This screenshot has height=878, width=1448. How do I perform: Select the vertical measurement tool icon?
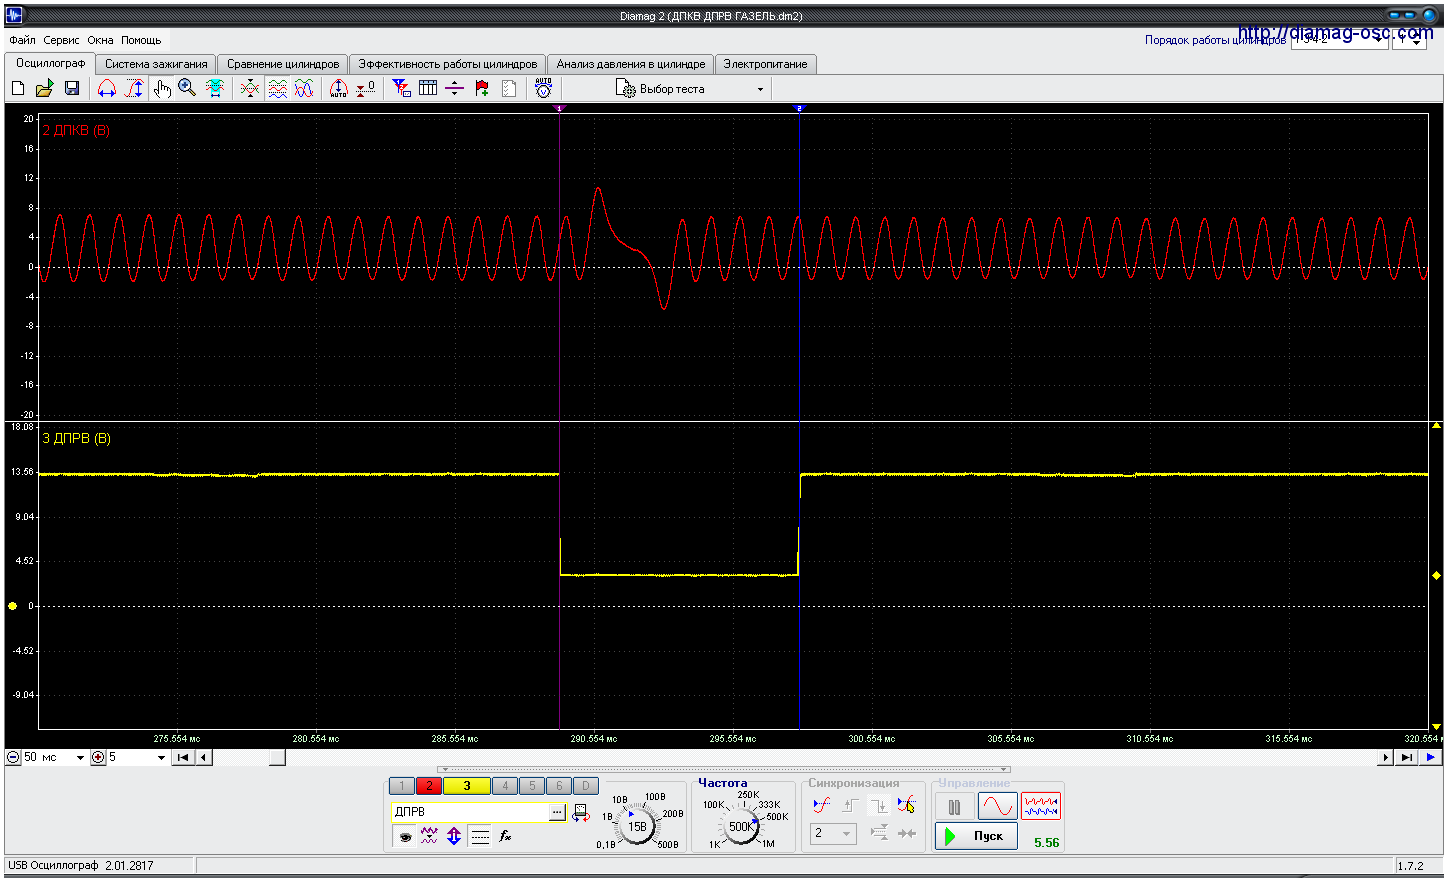pyautogui.click(x=133, y=88)
